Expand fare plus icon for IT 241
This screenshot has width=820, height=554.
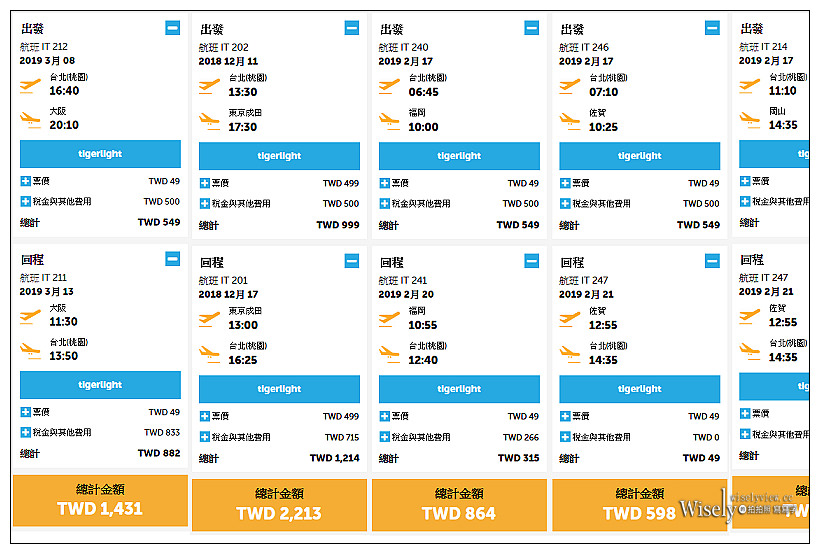pos(384,416)
